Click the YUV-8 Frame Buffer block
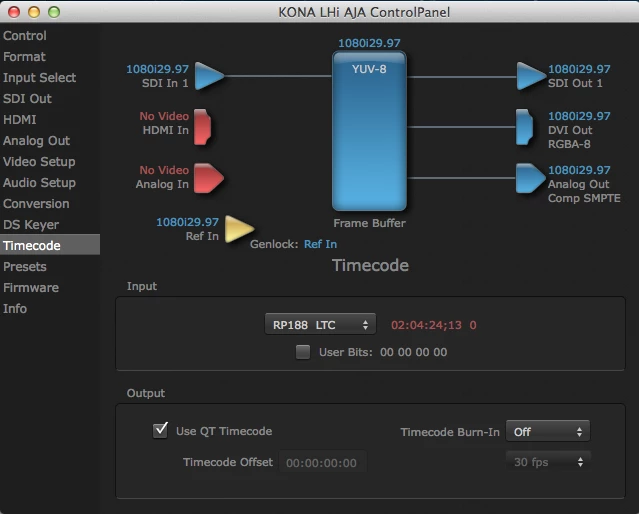639x514 pixels. (369, 131)
